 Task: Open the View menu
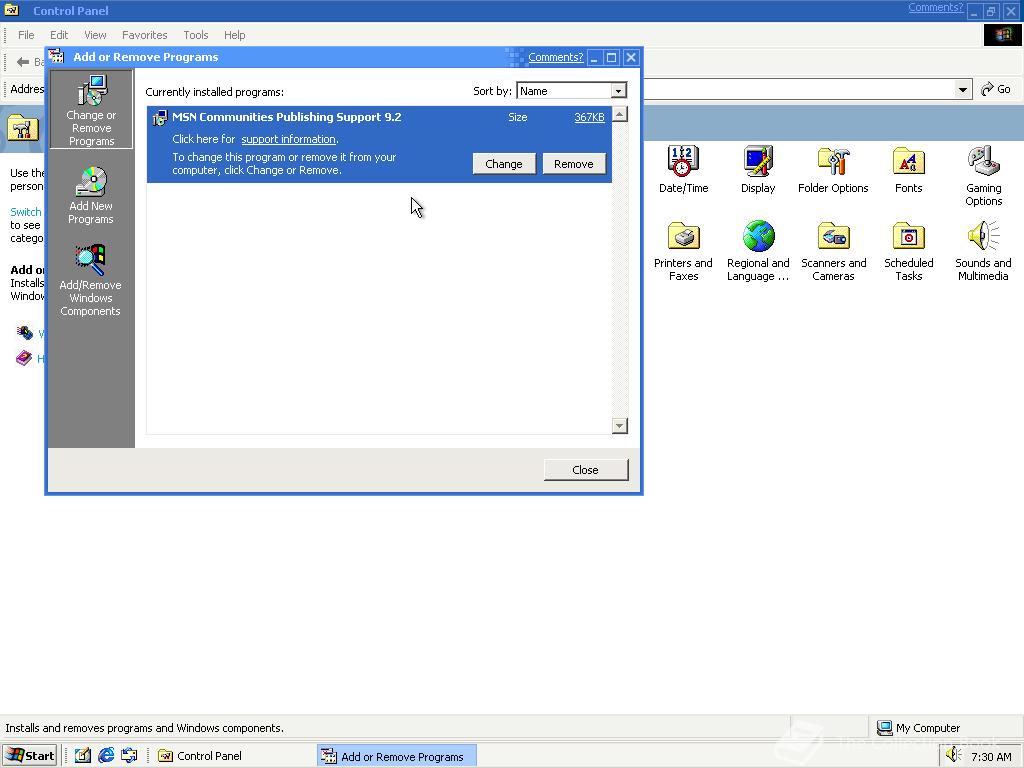[95, 35]
